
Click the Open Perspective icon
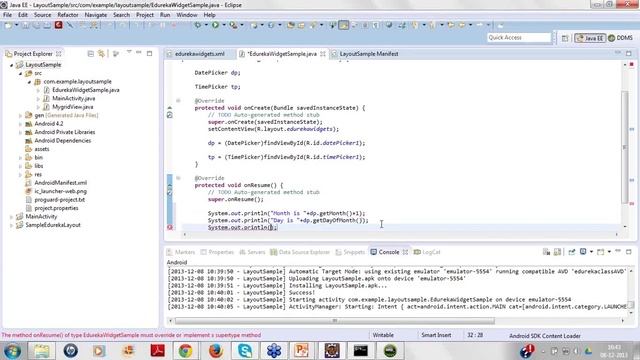565,38
